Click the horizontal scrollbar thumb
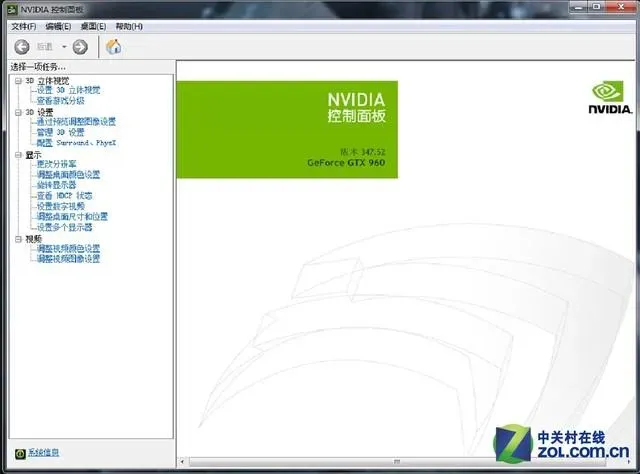 click(x=397, y=462)
